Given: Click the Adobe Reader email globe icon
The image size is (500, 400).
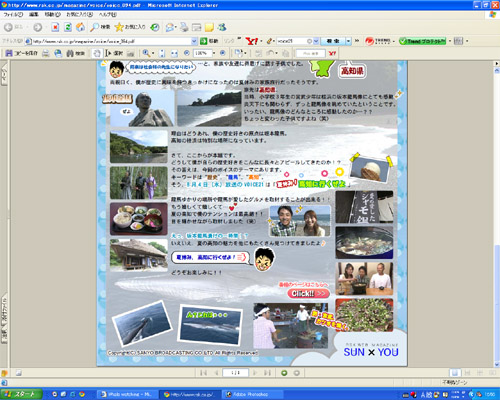Looking at the screenshot, I should click(58, 53).
